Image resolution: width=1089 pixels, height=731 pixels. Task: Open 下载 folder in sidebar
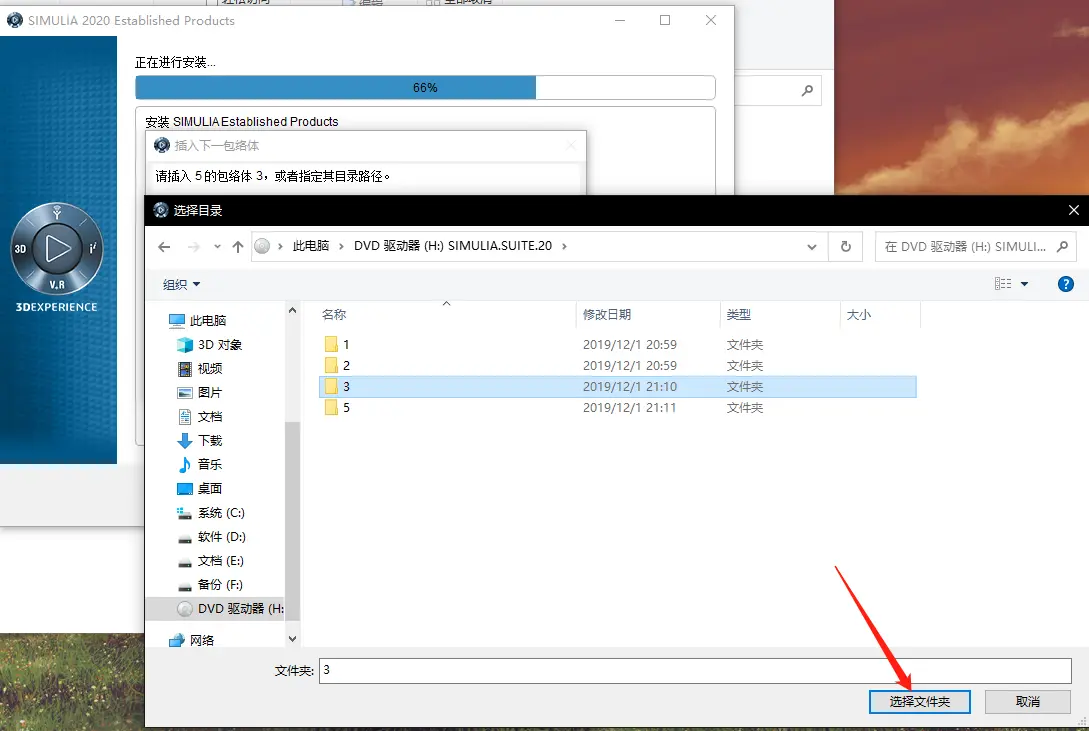[200, 441]
